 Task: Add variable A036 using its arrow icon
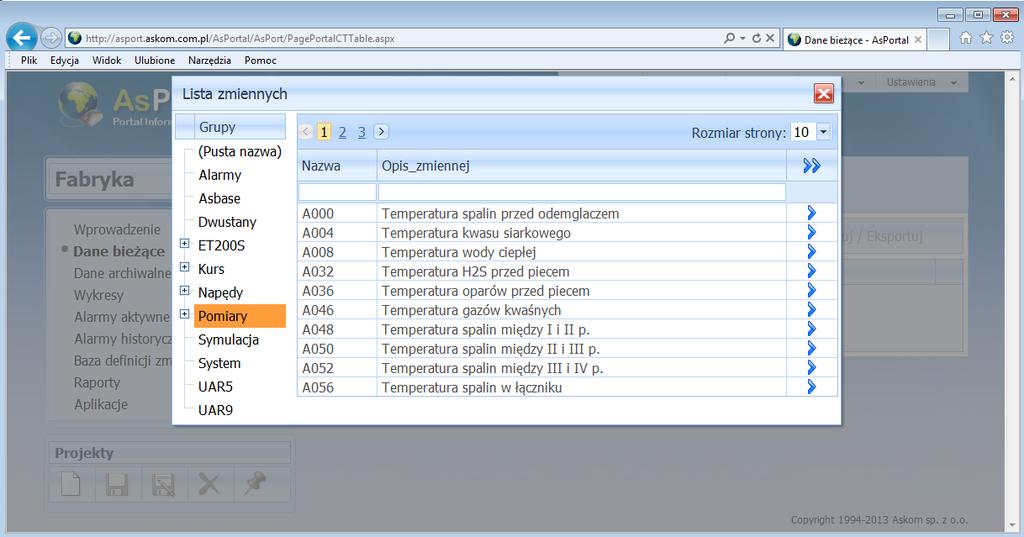click(811, 290)
